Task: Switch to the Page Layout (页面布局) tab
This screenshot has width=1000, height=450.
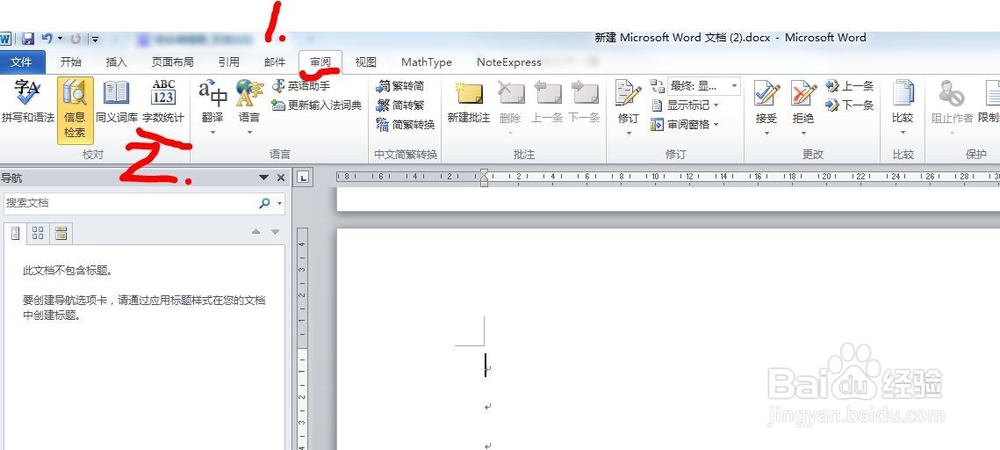Action: point(172,62)
